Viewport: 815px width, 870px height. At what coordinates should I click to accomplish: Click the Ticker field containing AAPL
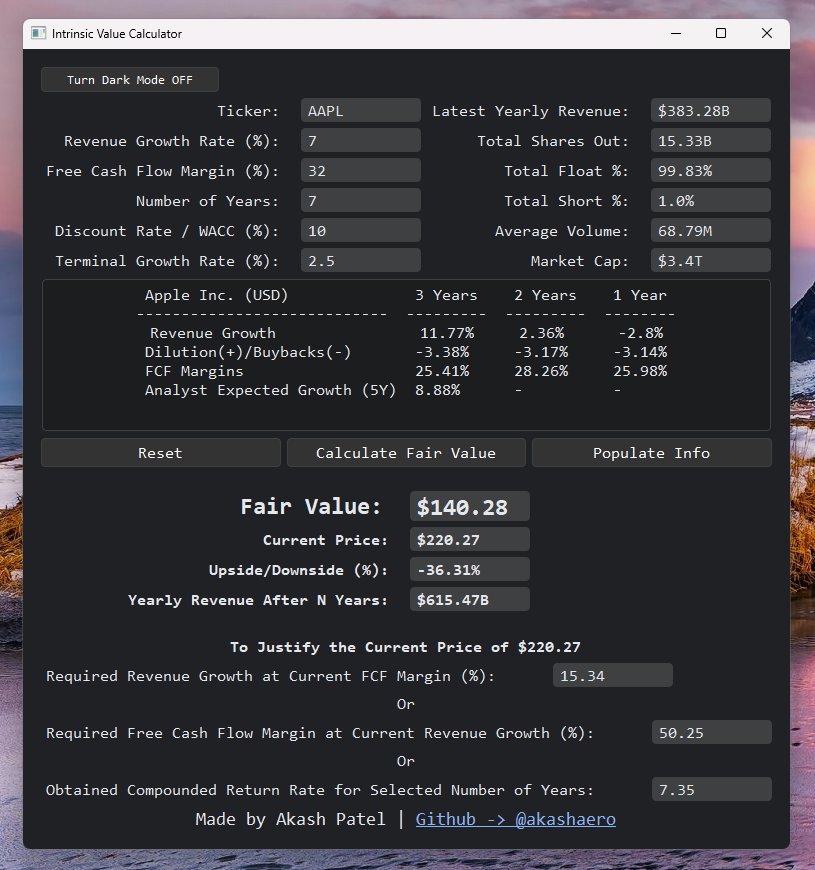pos(361,110)
